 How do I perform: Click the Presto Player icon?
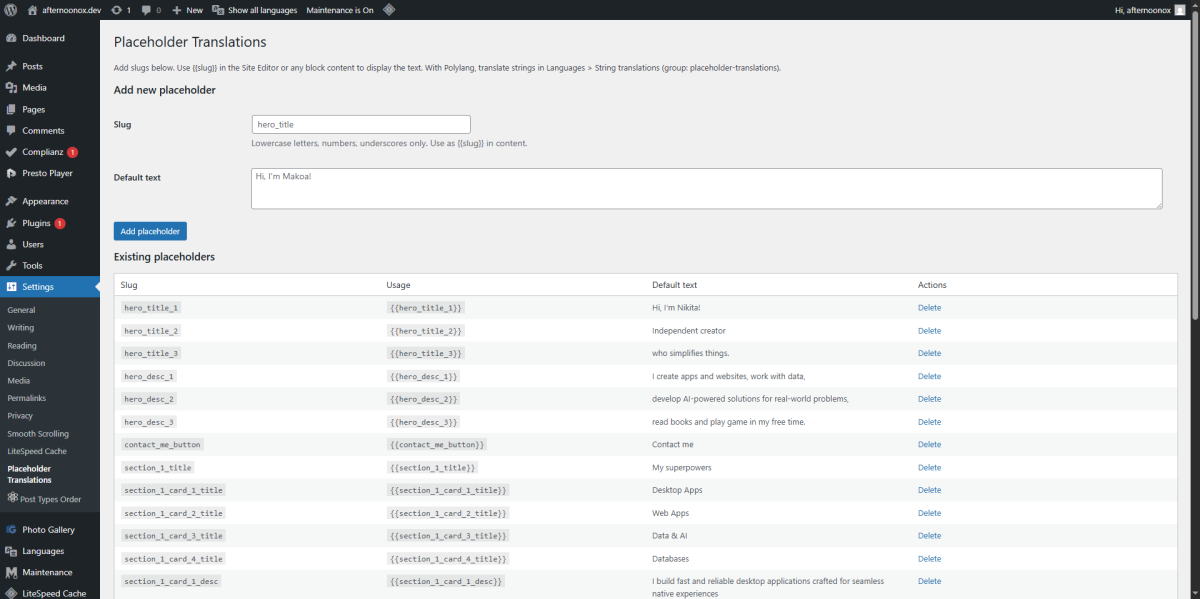tap(11, 173)
